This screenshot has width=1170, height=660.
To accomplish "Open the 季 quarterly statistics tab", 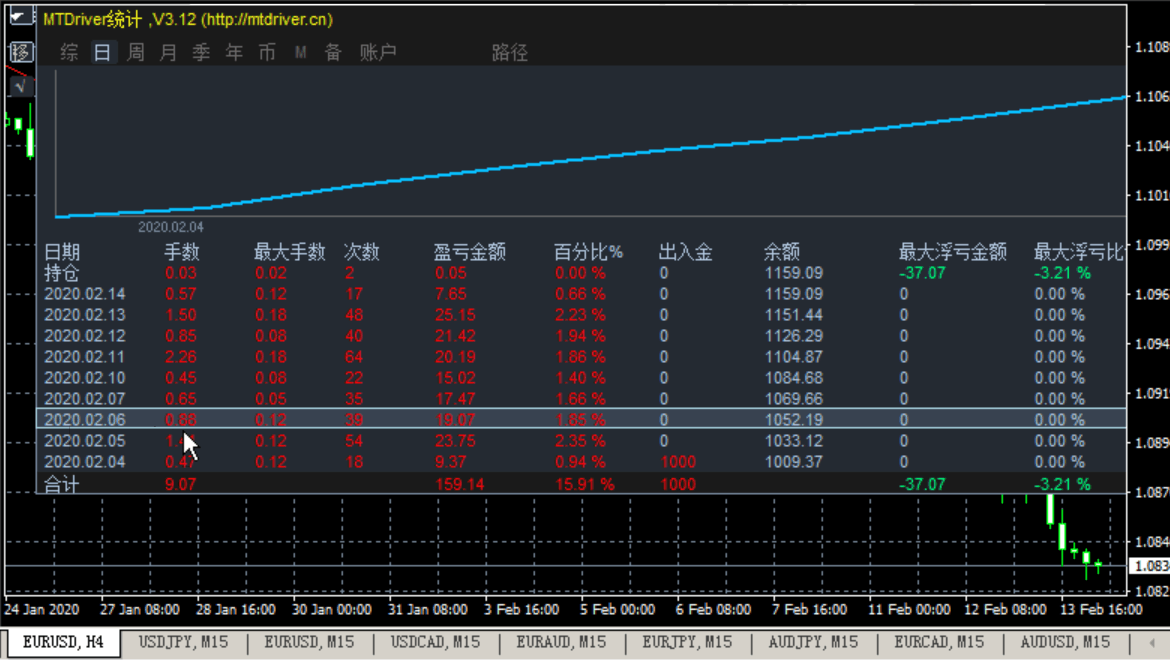I will pos(201,52).
